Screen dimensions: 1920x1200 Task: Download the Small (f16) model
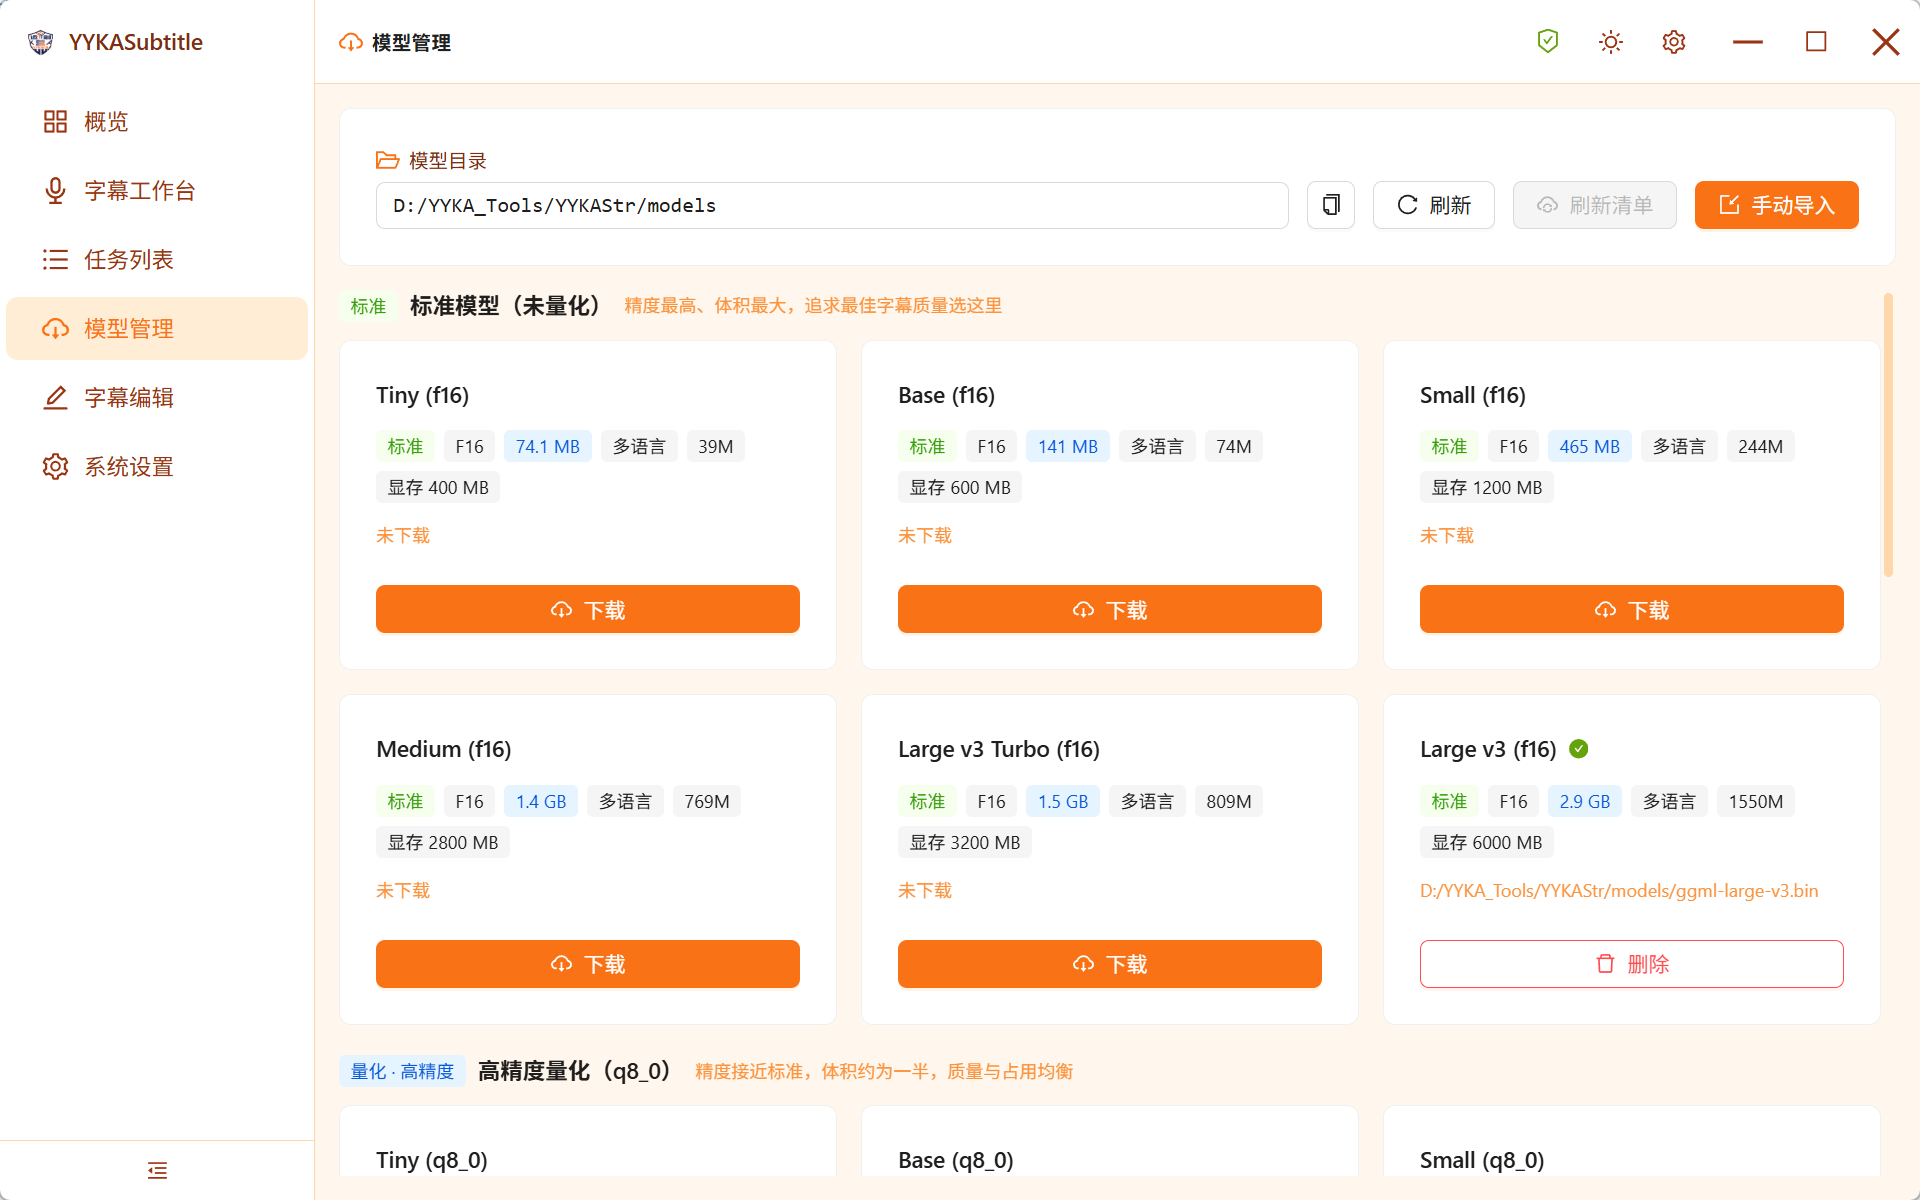click(1632, 609)
